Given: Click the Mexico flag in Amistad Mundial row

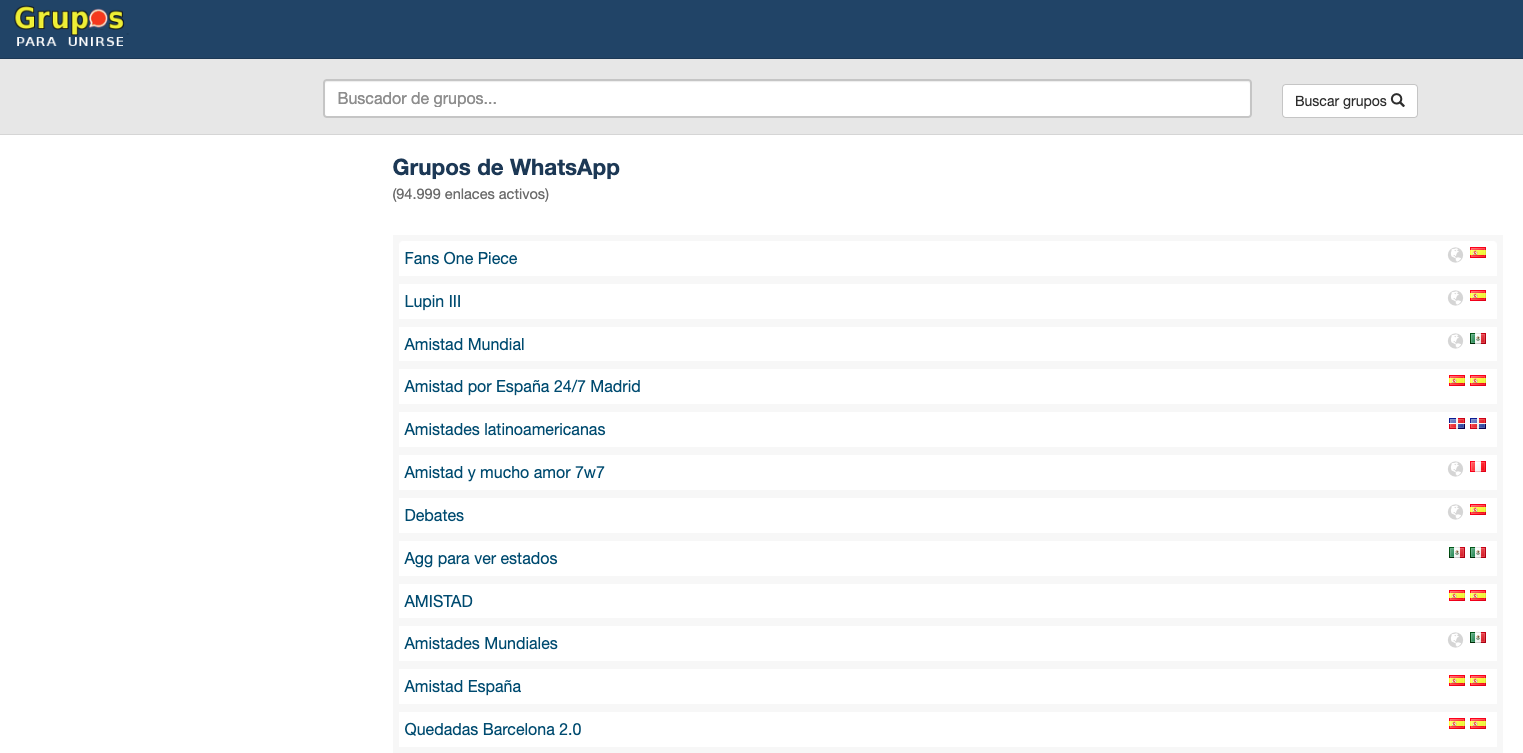Looking at the screenshot, I should [1478, 339].
